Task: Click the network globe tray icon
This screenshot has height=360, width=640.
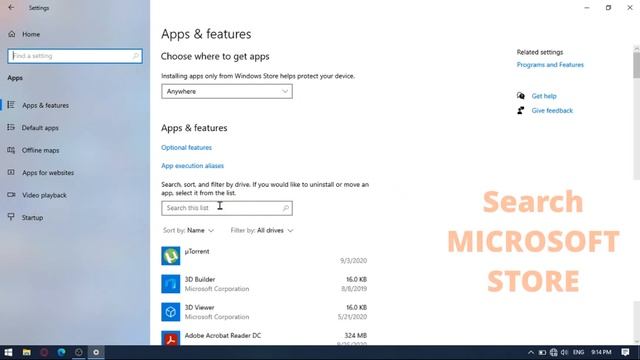Action: [553, 352]
